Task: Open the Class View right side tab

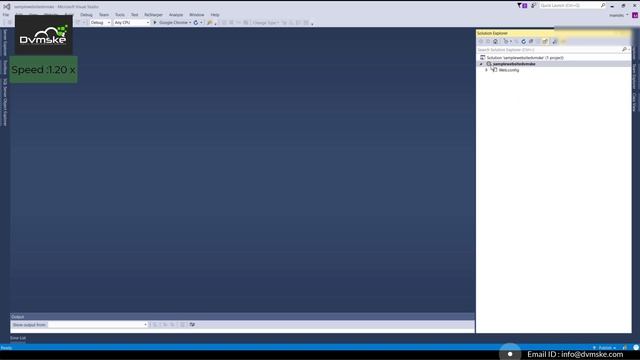Action: tap(634, 102)
